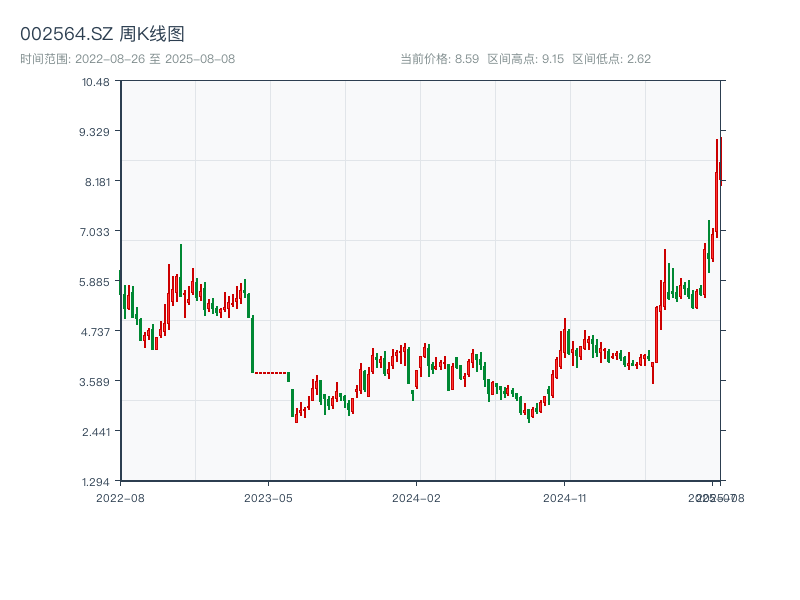
Task: Click y-axis value 4.737
Action: (95, 332)
